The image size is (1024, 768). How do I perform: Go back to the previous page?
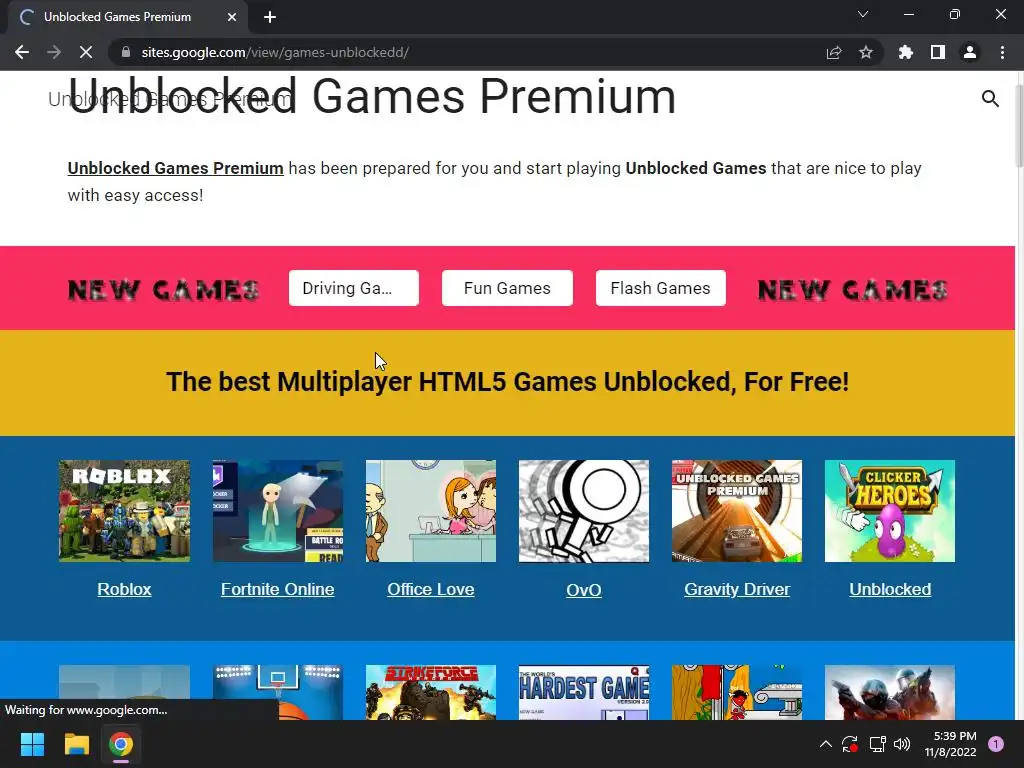(22, 52)
